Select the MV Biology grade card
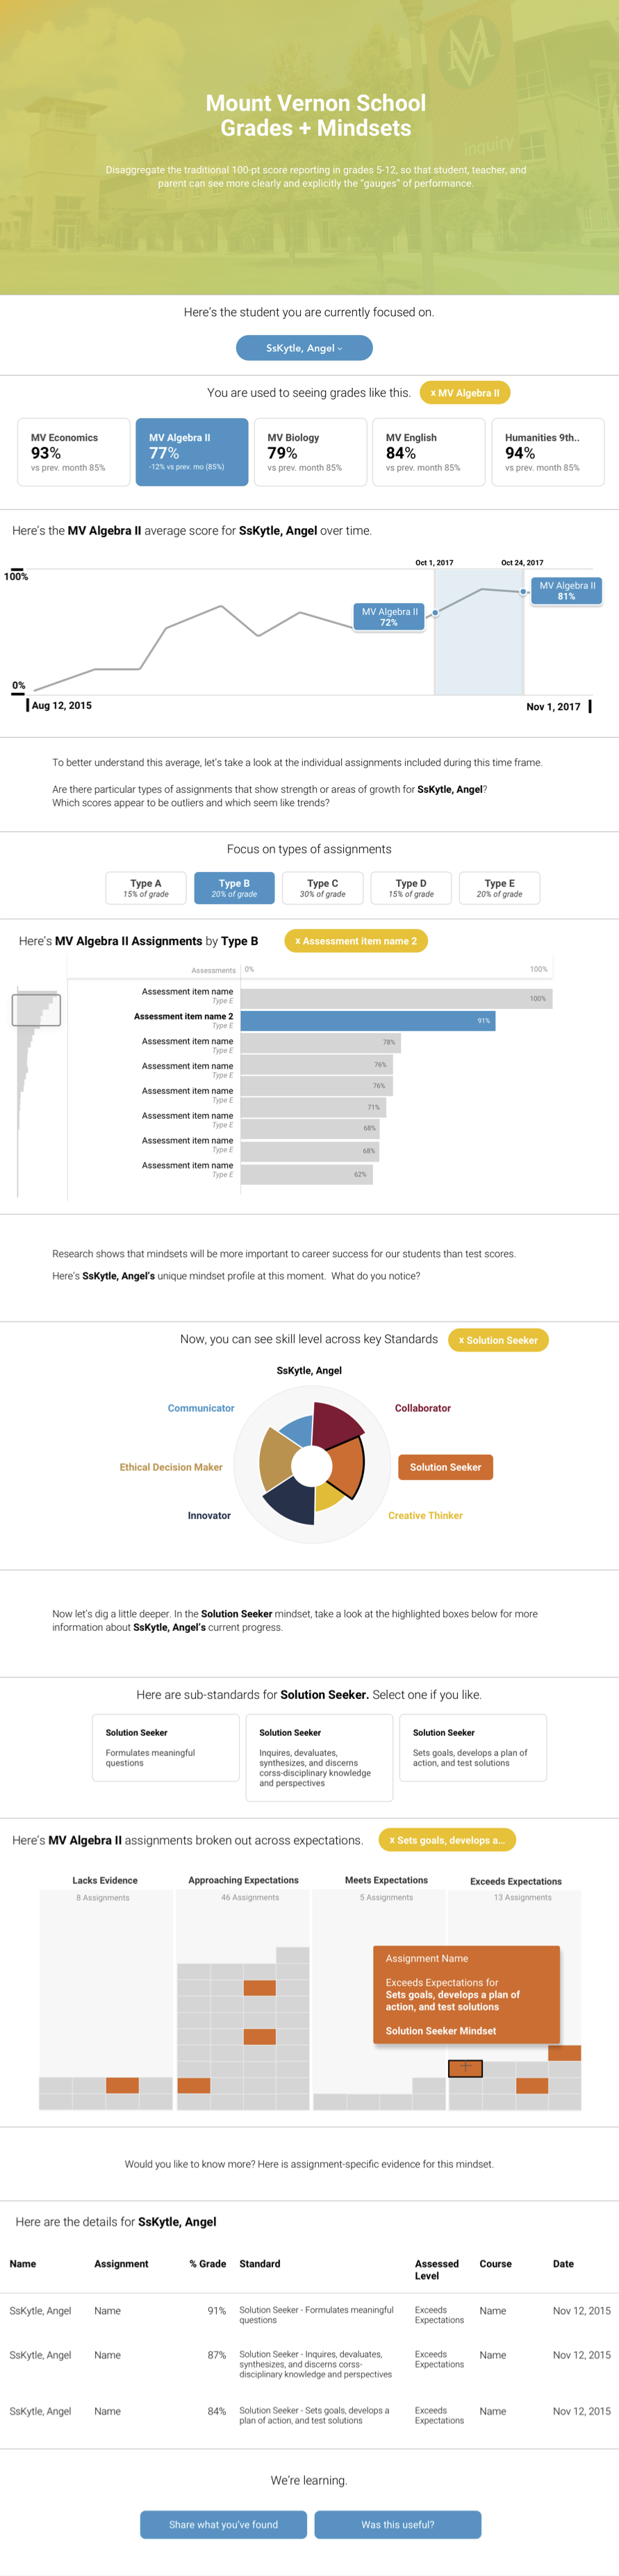 (x=310, y=452)
